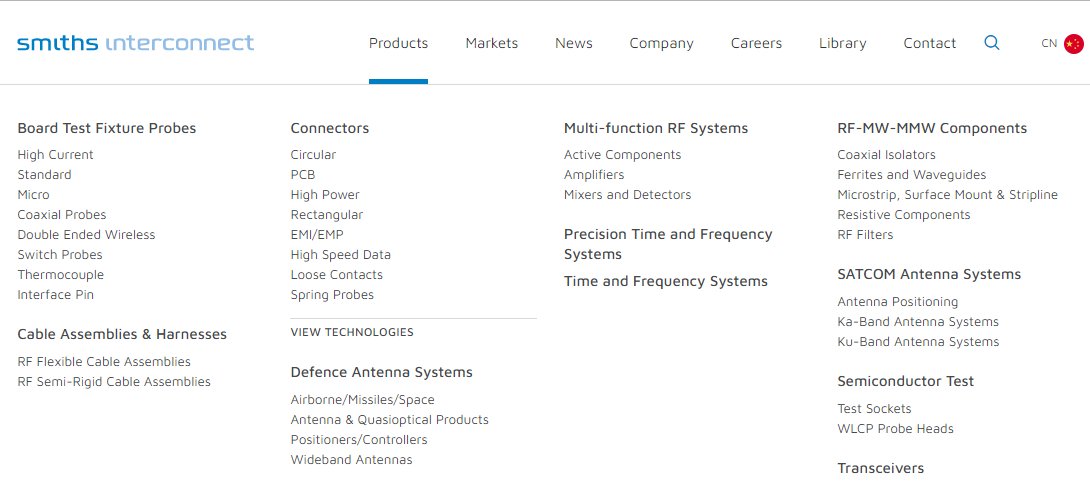Open WLCP Probe Heads link
The width and height of the screenshot is (1090, 503).
click(x=895, y=429)
